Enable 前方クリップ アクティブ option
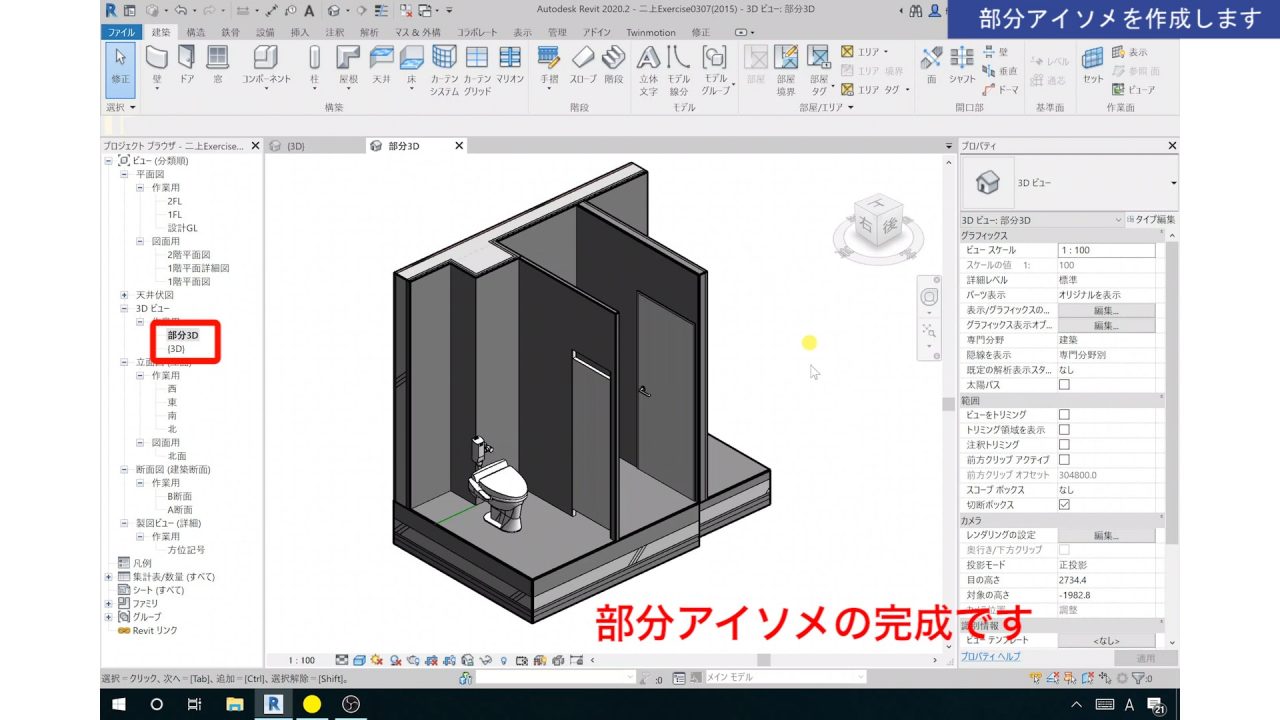 tap(1064, 459)
